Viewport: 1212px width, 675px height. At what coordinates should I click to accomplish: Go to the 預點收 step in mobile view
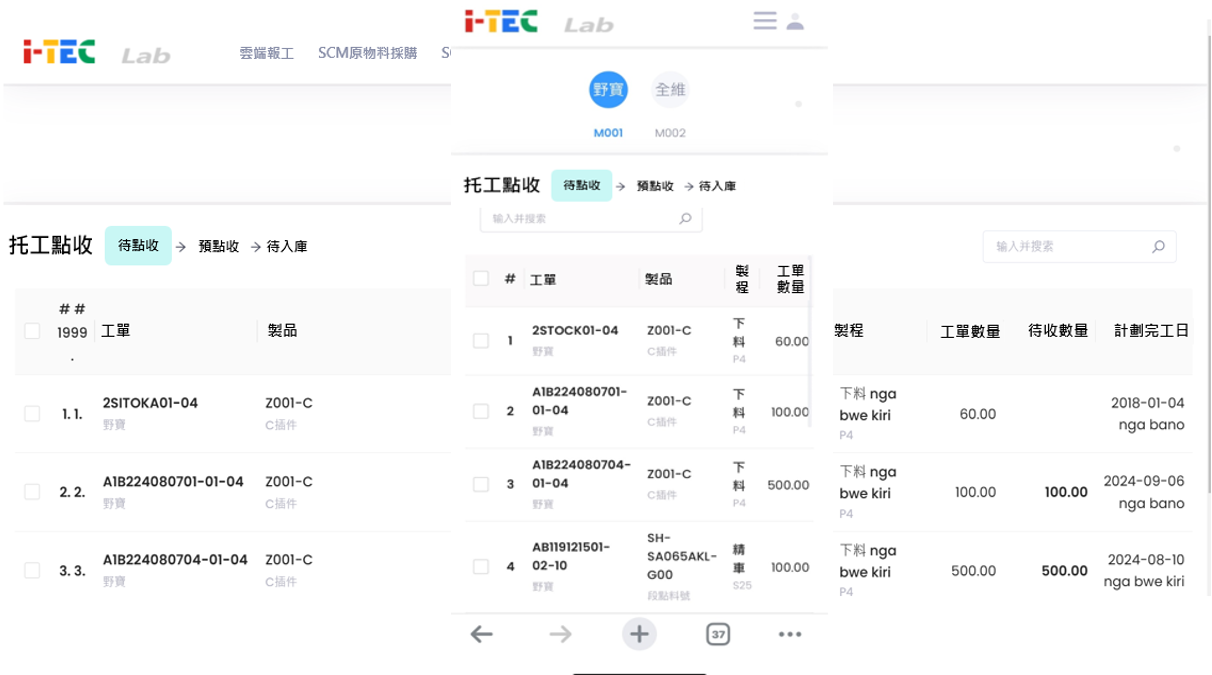point(655,186)
